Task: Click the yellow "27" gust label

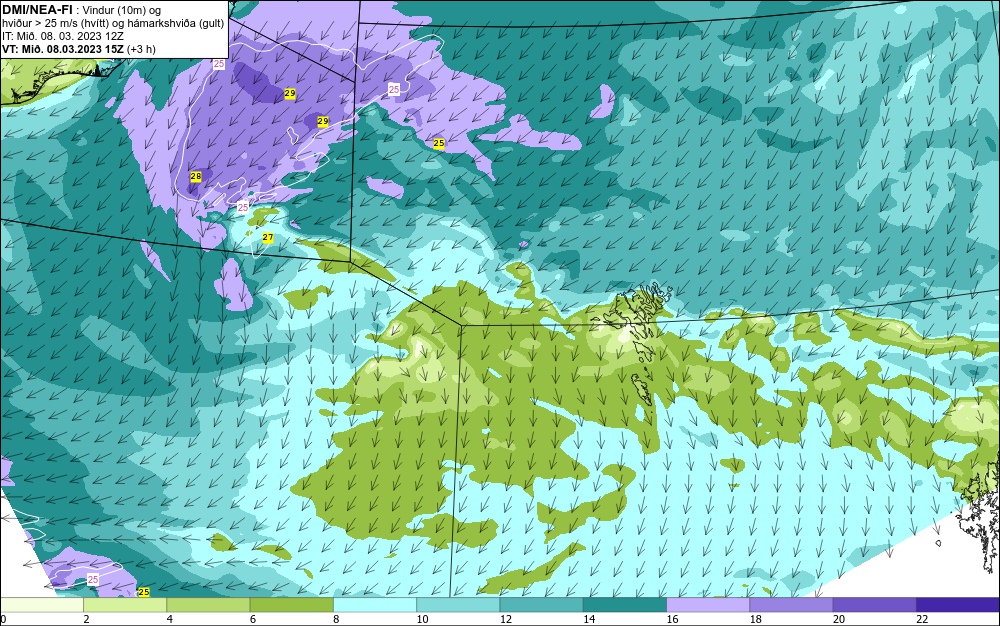Action: click(268, 237)
